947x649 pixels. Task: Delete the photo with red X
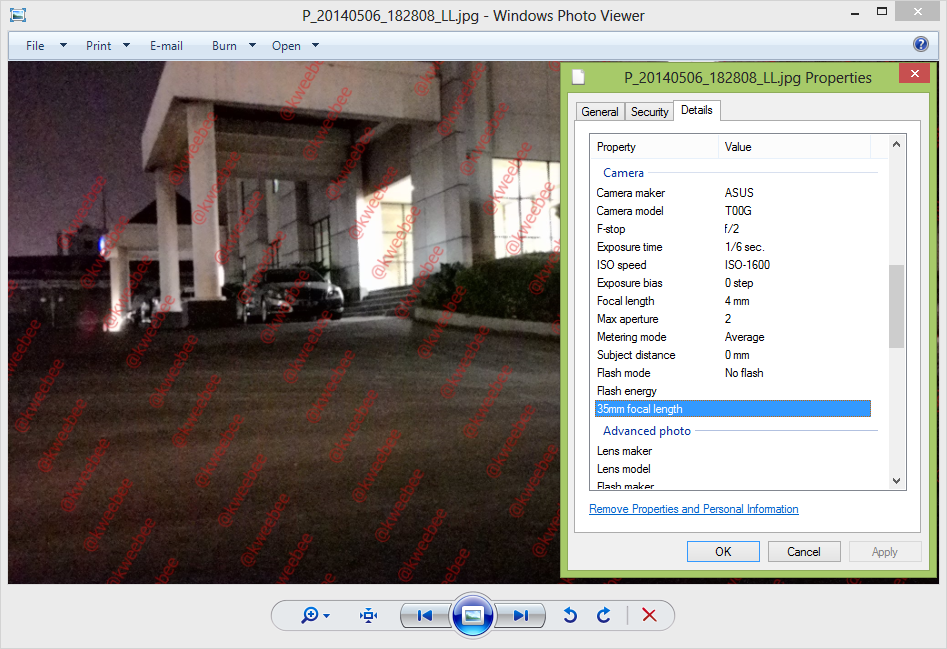pos(649,615)
